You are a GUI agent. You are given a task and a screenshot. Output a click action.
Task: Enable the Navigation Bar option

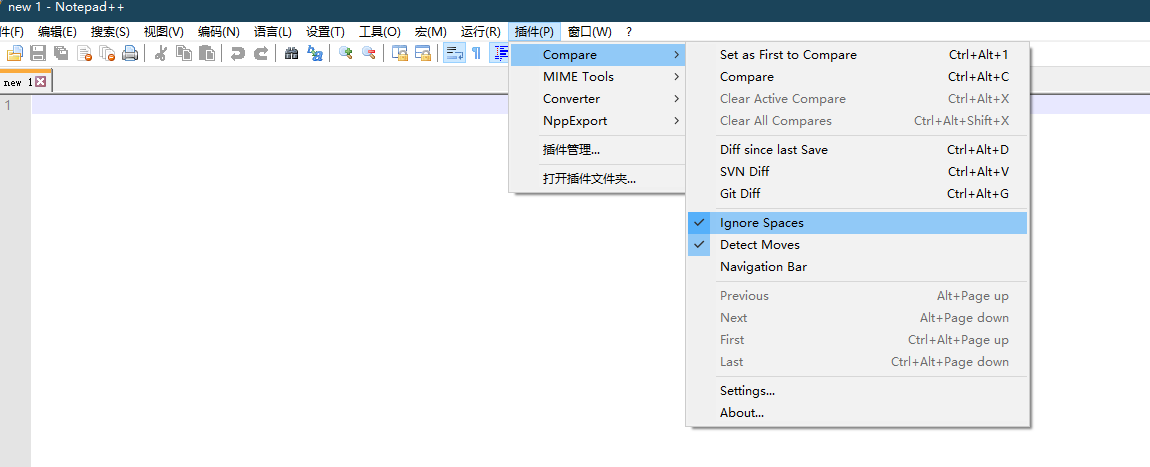[857, 267]
